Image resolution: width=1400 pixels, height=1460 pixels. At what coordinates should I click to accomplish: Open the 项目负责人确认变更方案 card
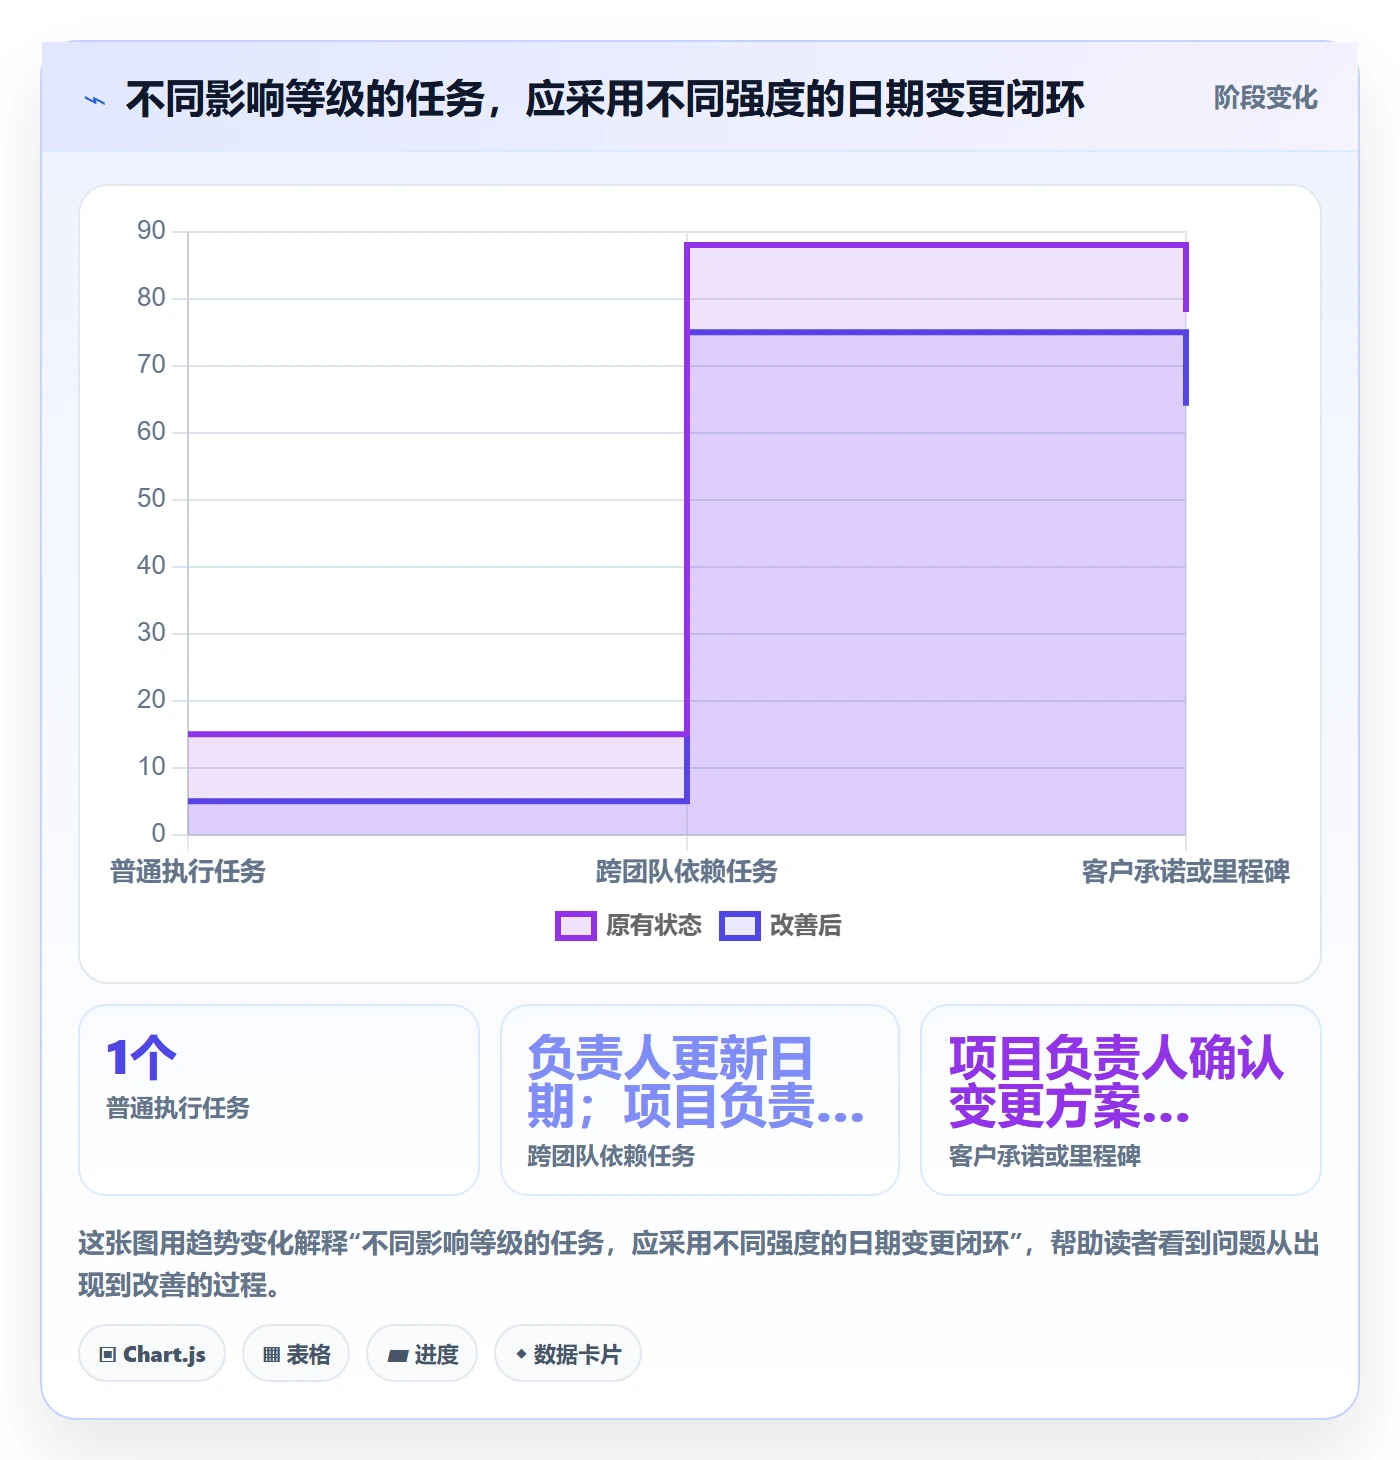coord(1121,1100)
